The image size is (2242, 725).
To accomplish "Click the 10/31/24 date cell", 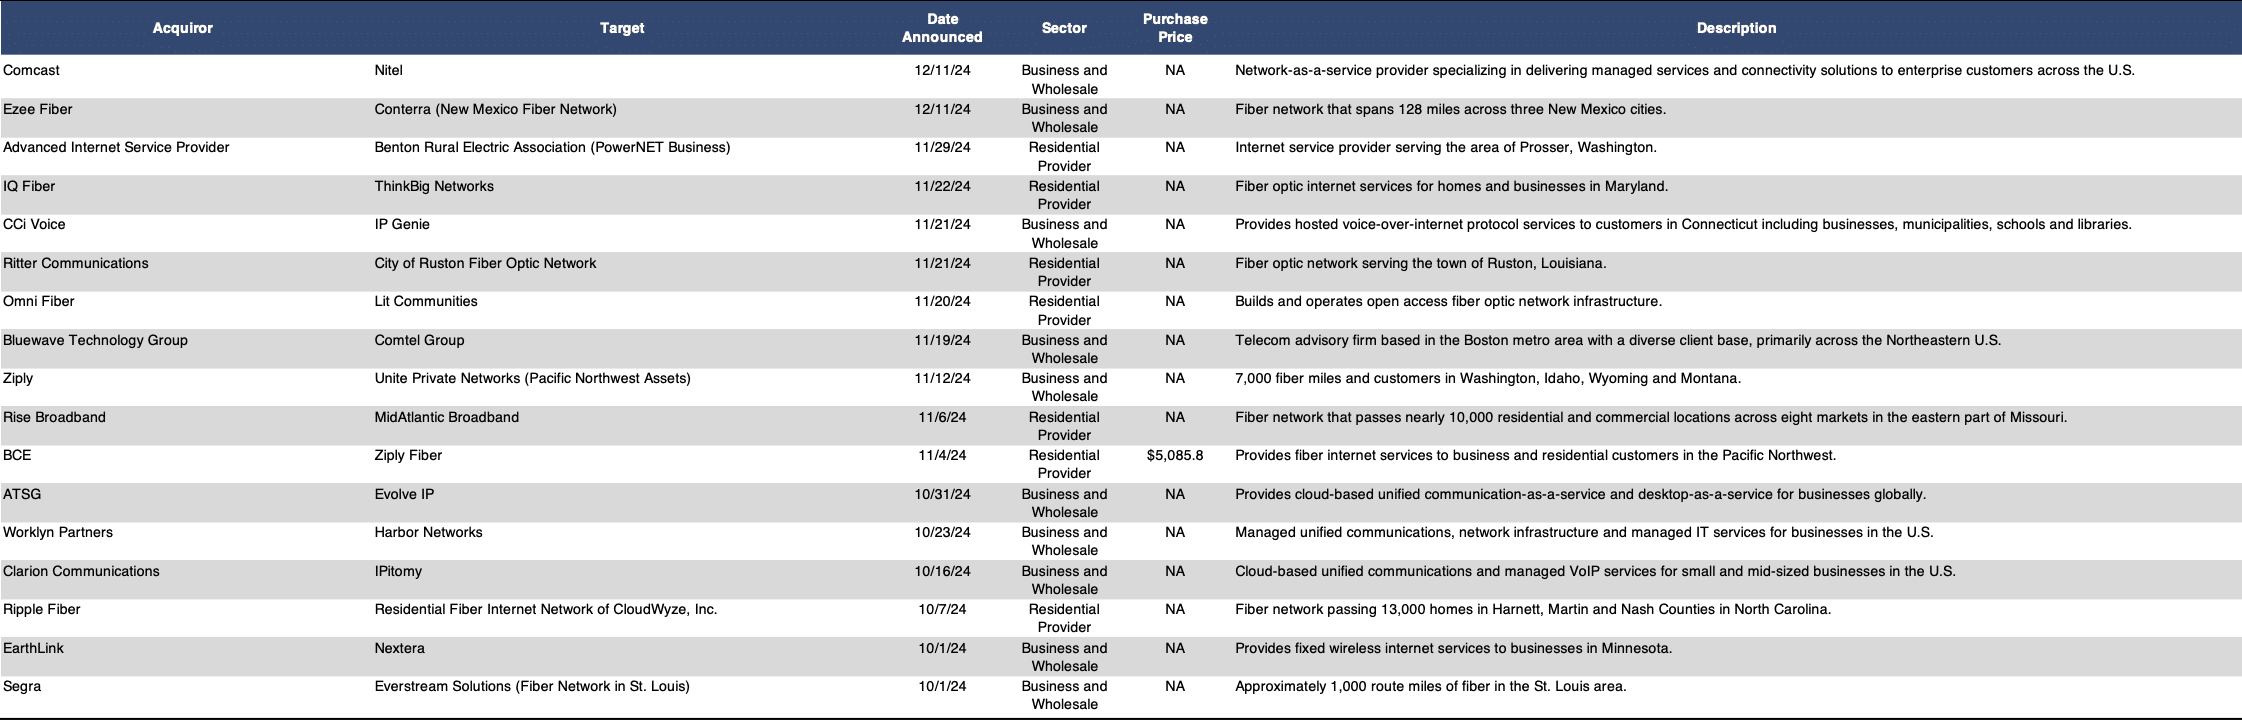I will pyautogui.click(x=942, y=494).
